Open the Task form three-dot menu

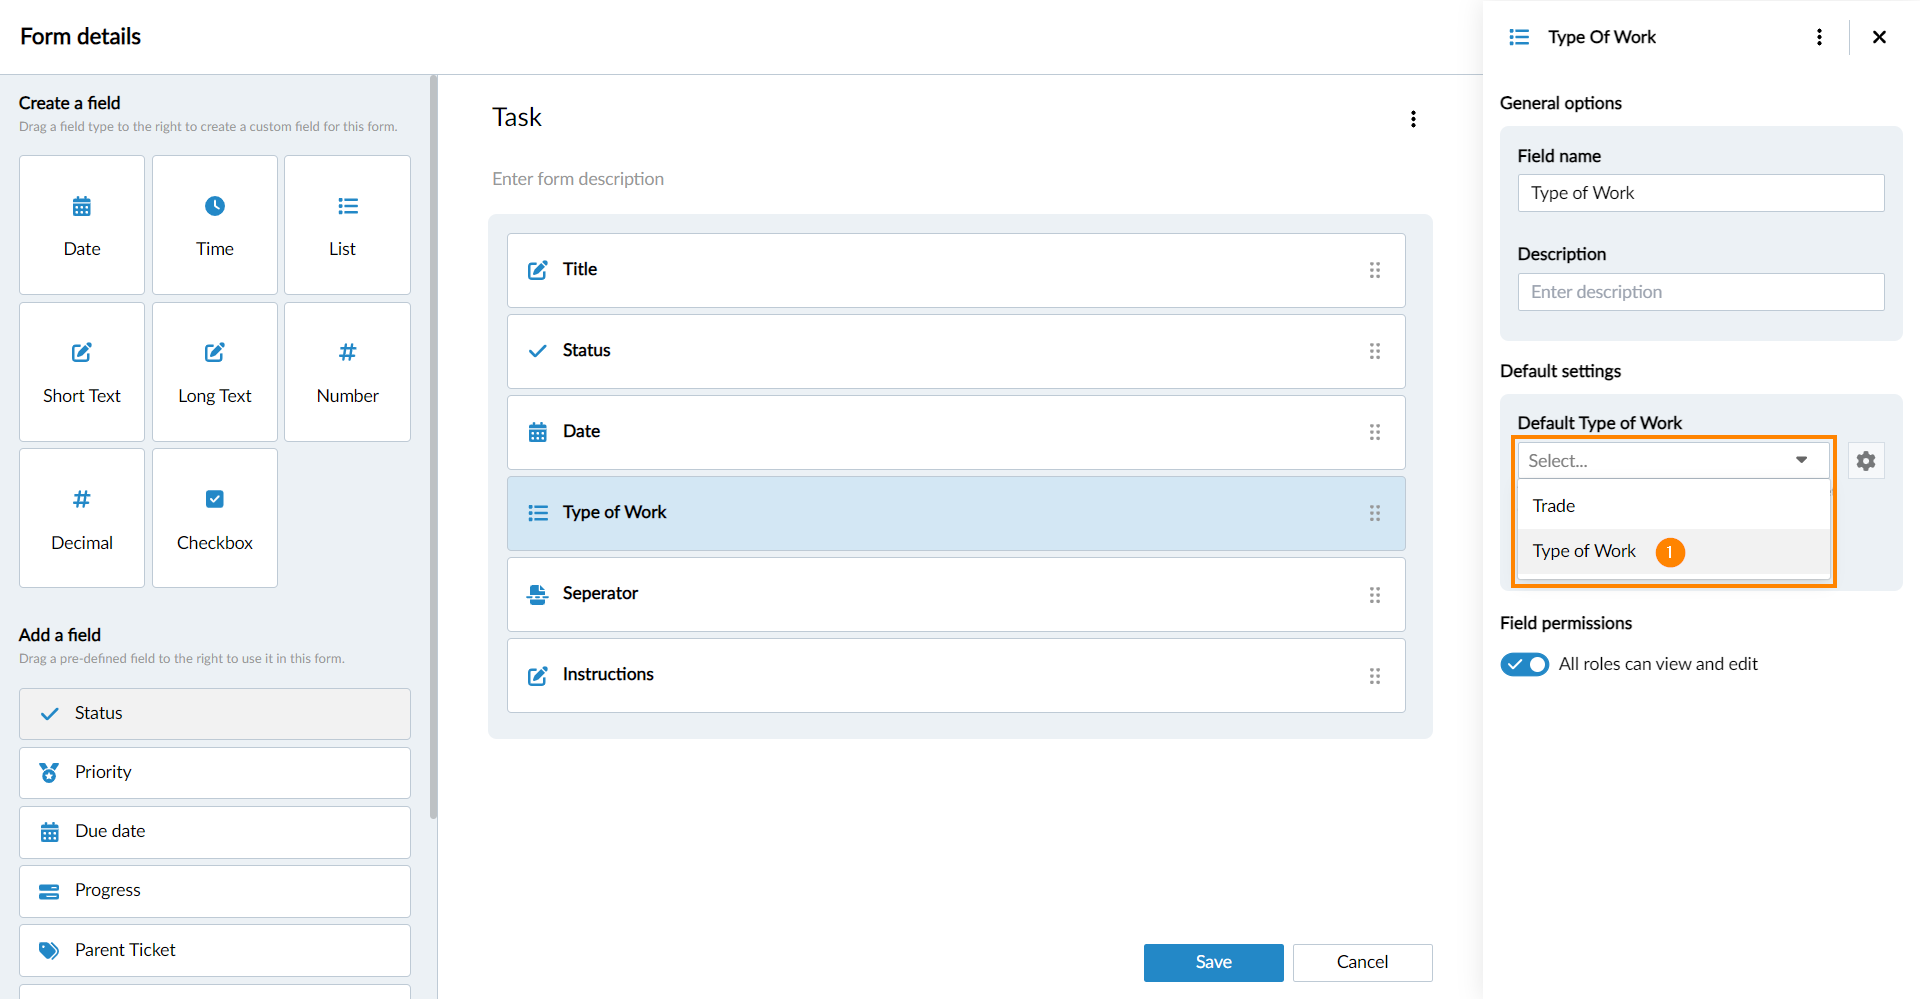point(1413,119)
